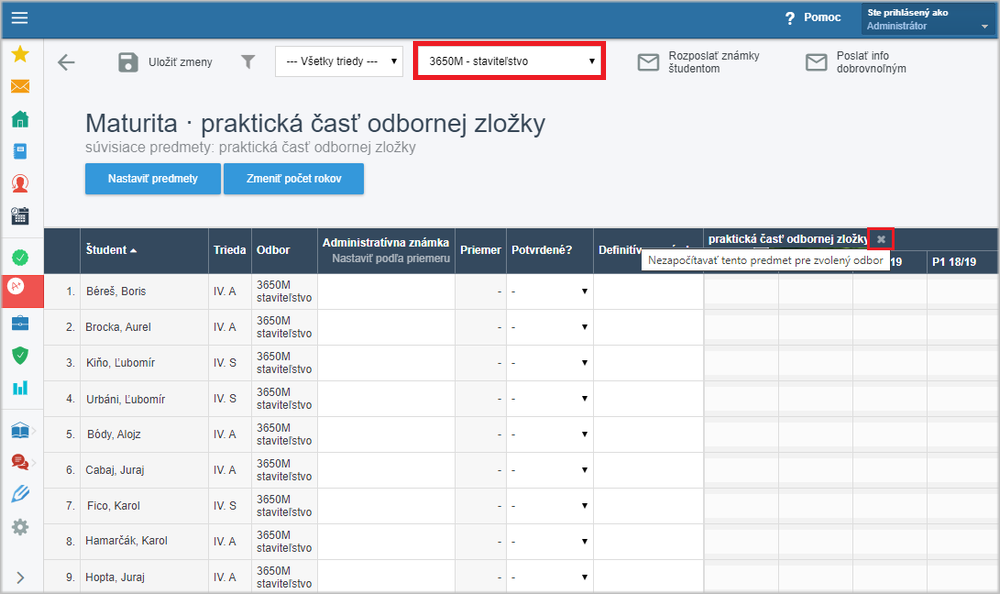Click the back arrow icon

coord(66,62)
